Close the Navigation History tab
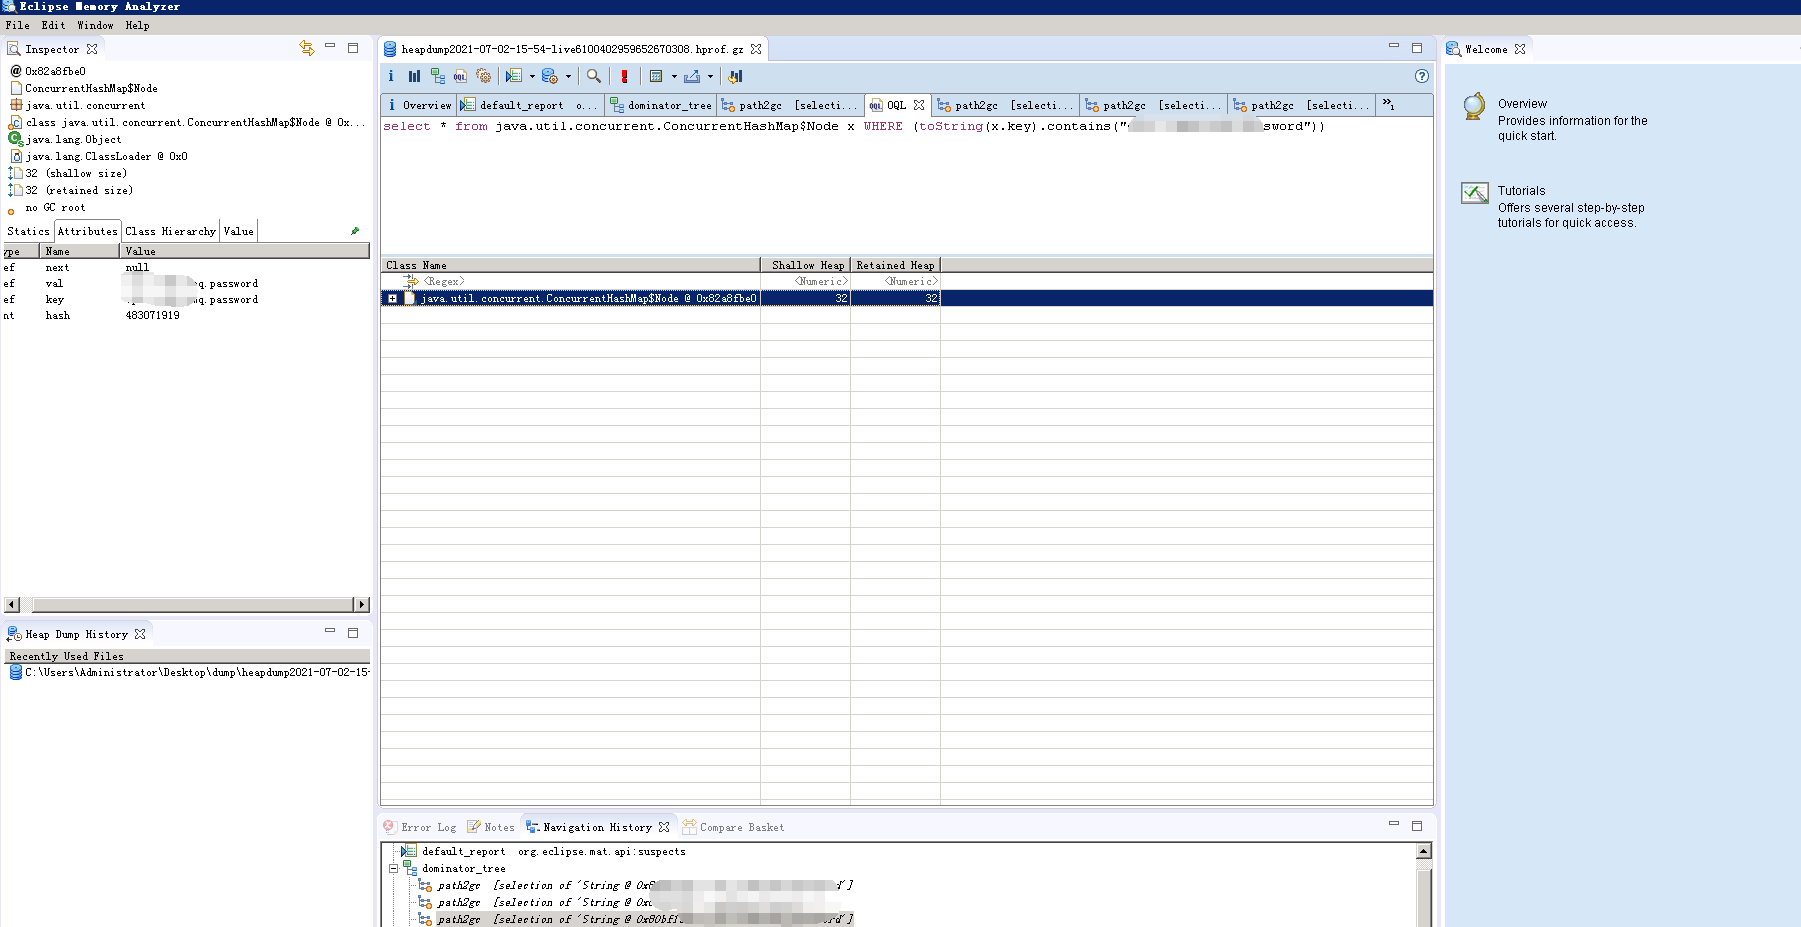 tap(664, 827)
